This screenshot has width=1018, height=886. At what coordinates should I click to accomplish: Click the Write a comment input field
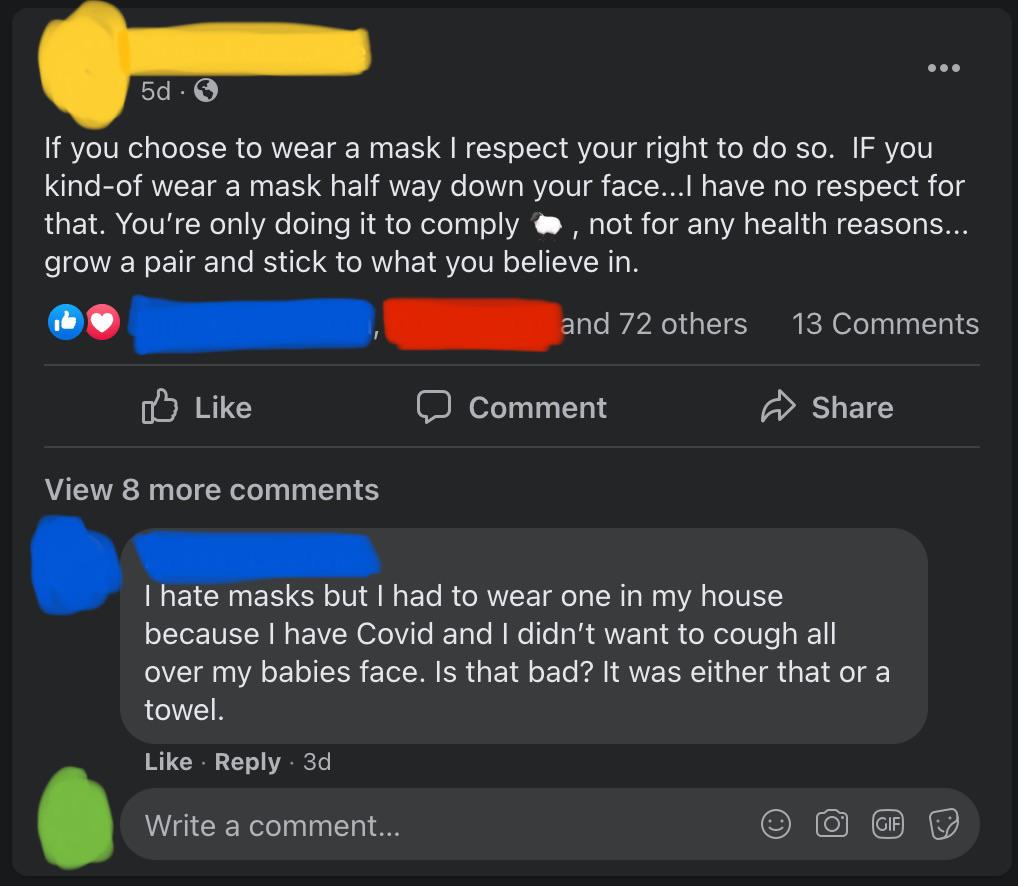[x=400, y=825]
